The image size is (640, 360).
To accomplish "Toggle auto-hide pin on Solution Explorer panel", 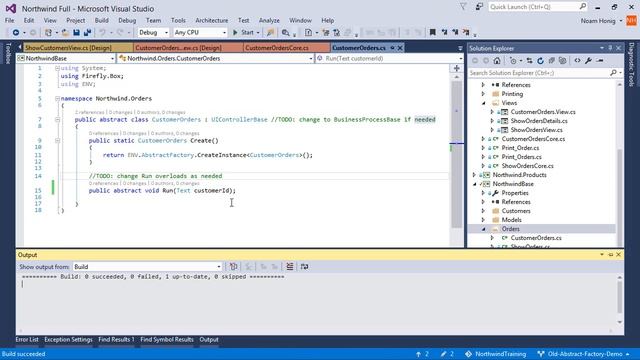I will click(x=611, y=48).
